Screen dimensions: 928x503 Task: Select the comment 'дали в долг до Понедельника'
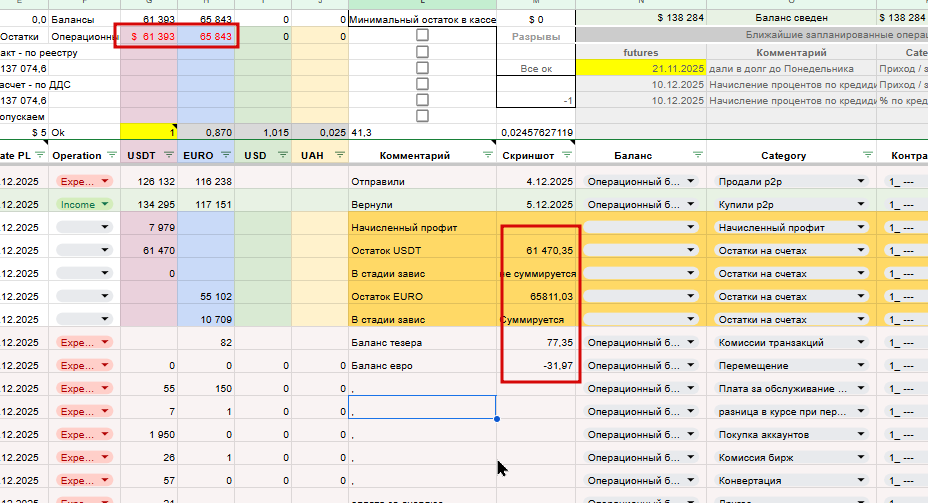coord(791,69)
